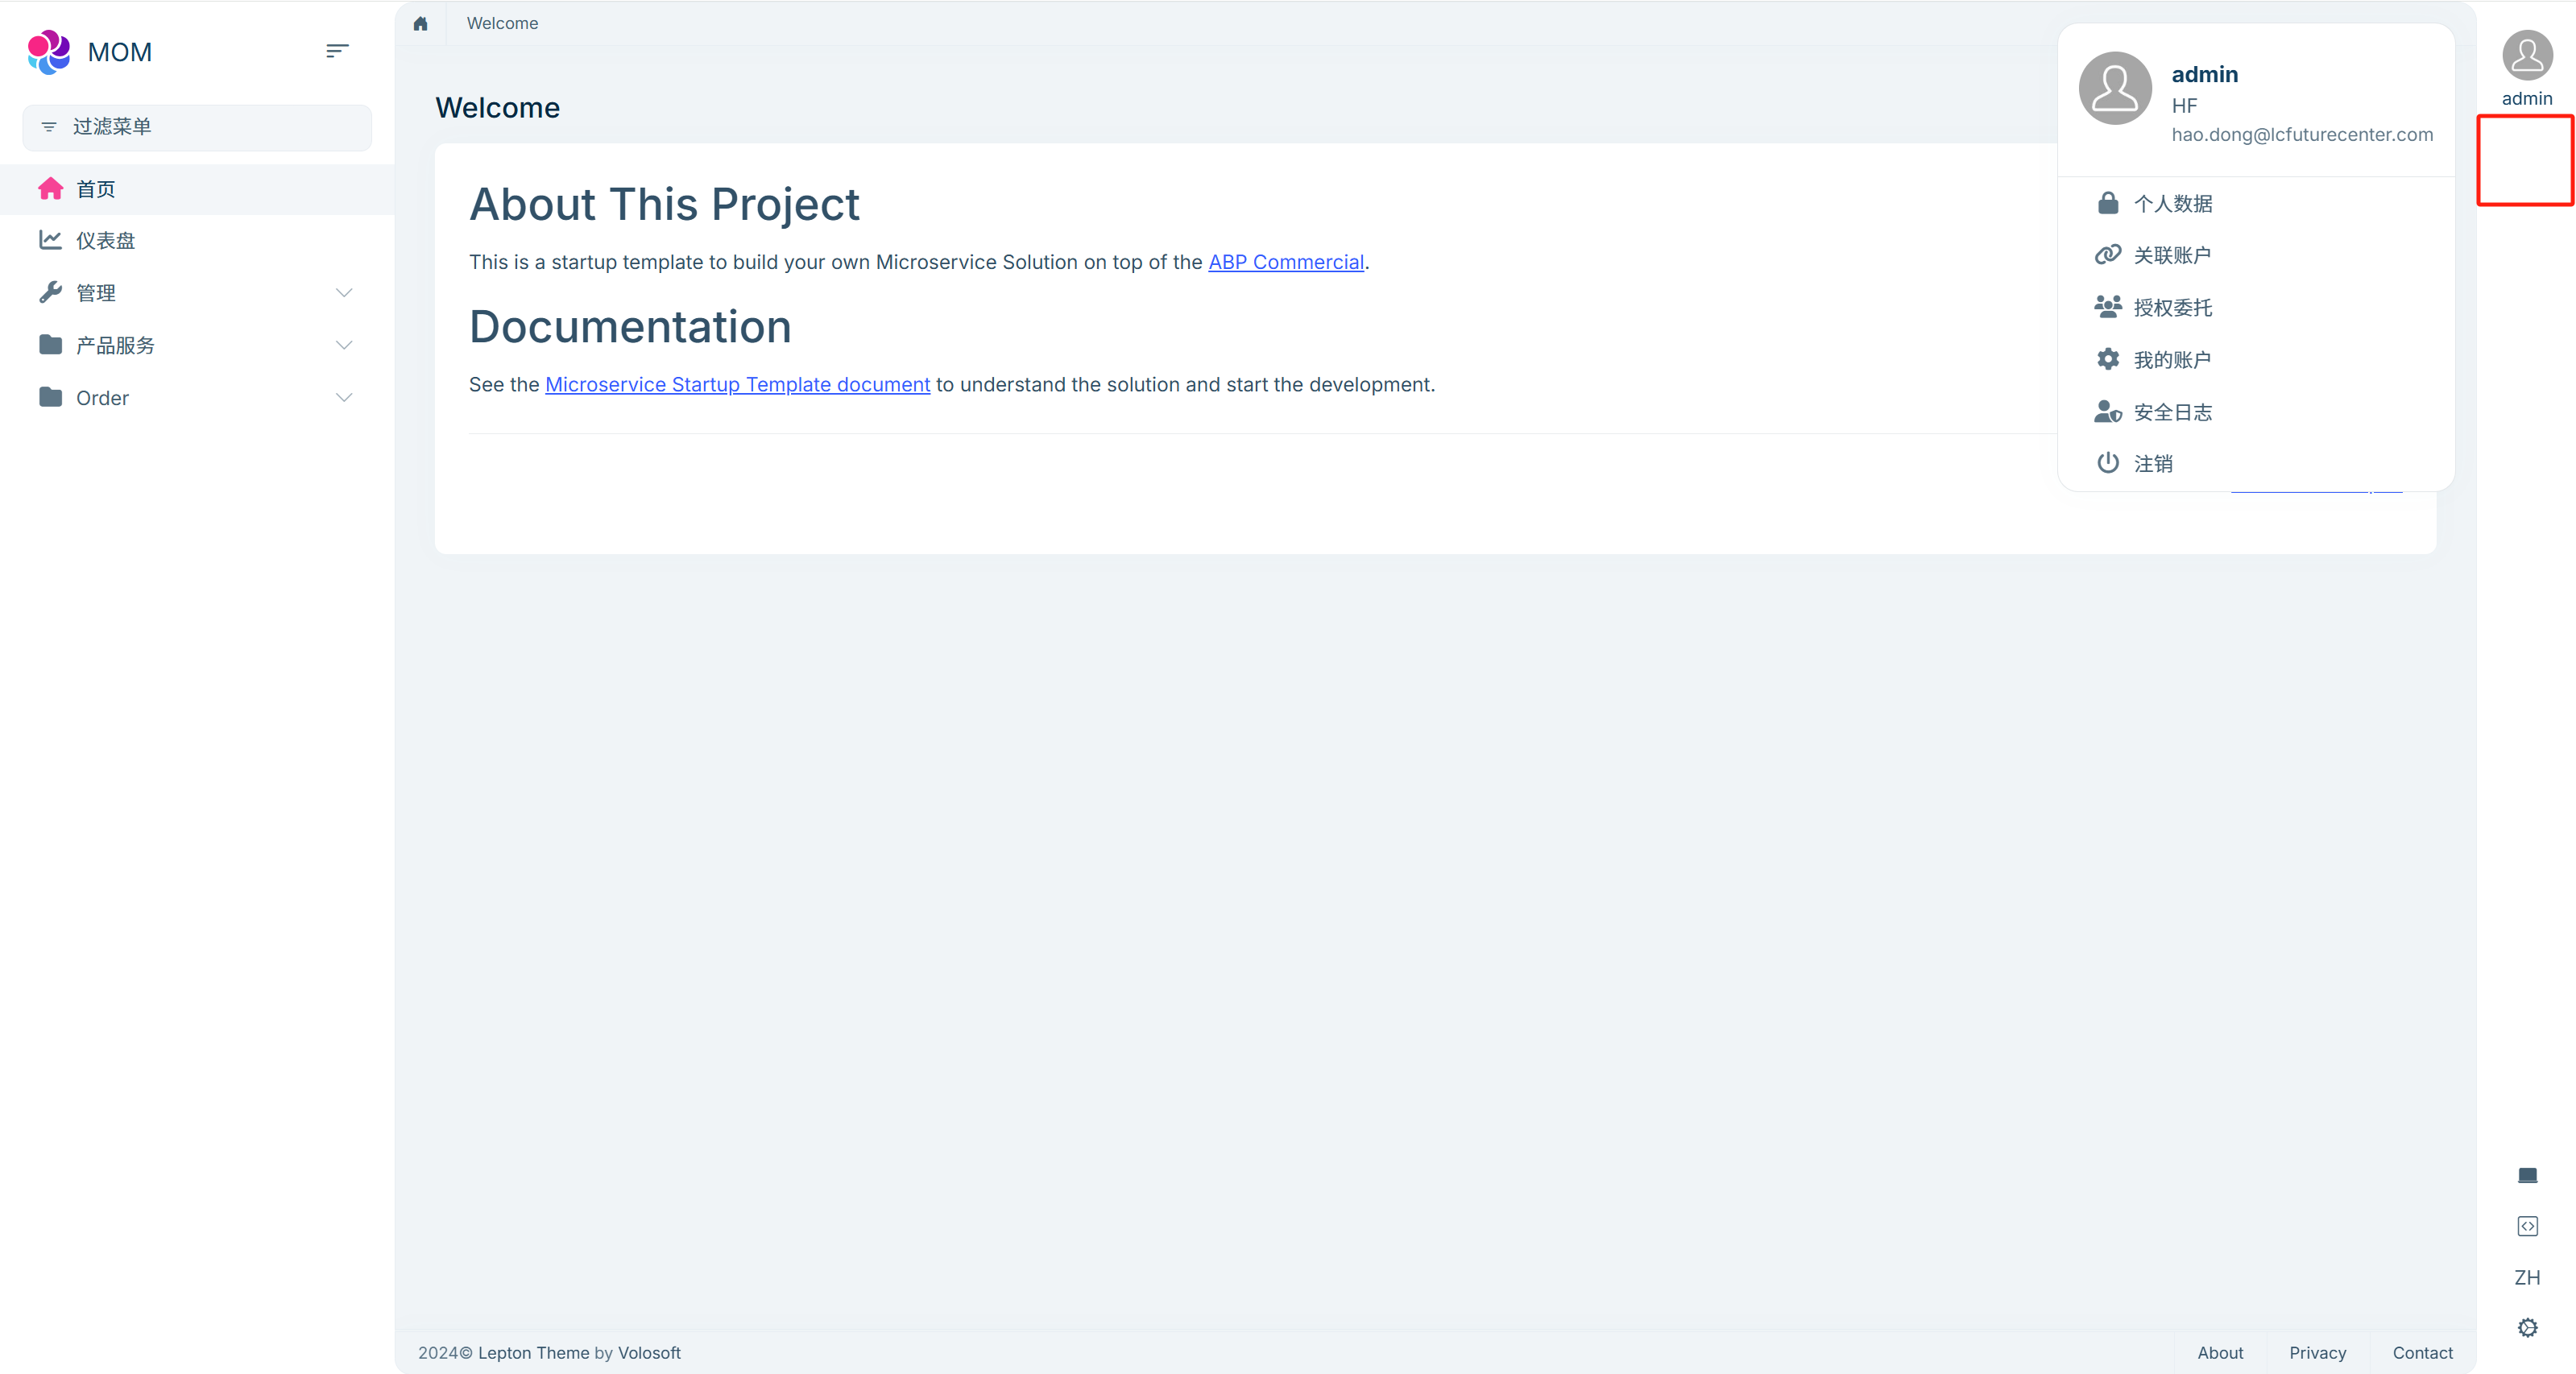2576x1374 pixels.
Task: Click the breadcrumb home icon
Action: 420,23
